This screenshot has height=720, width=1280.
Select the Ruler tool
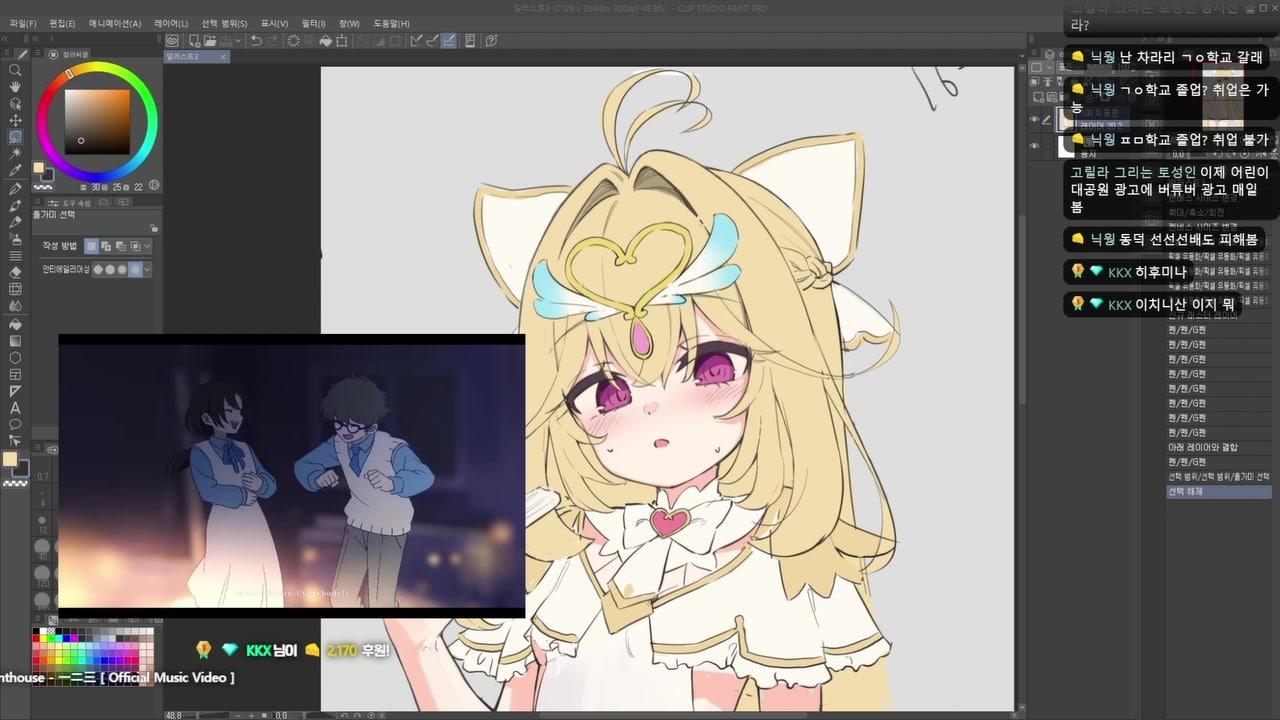[x=15, y=391]
